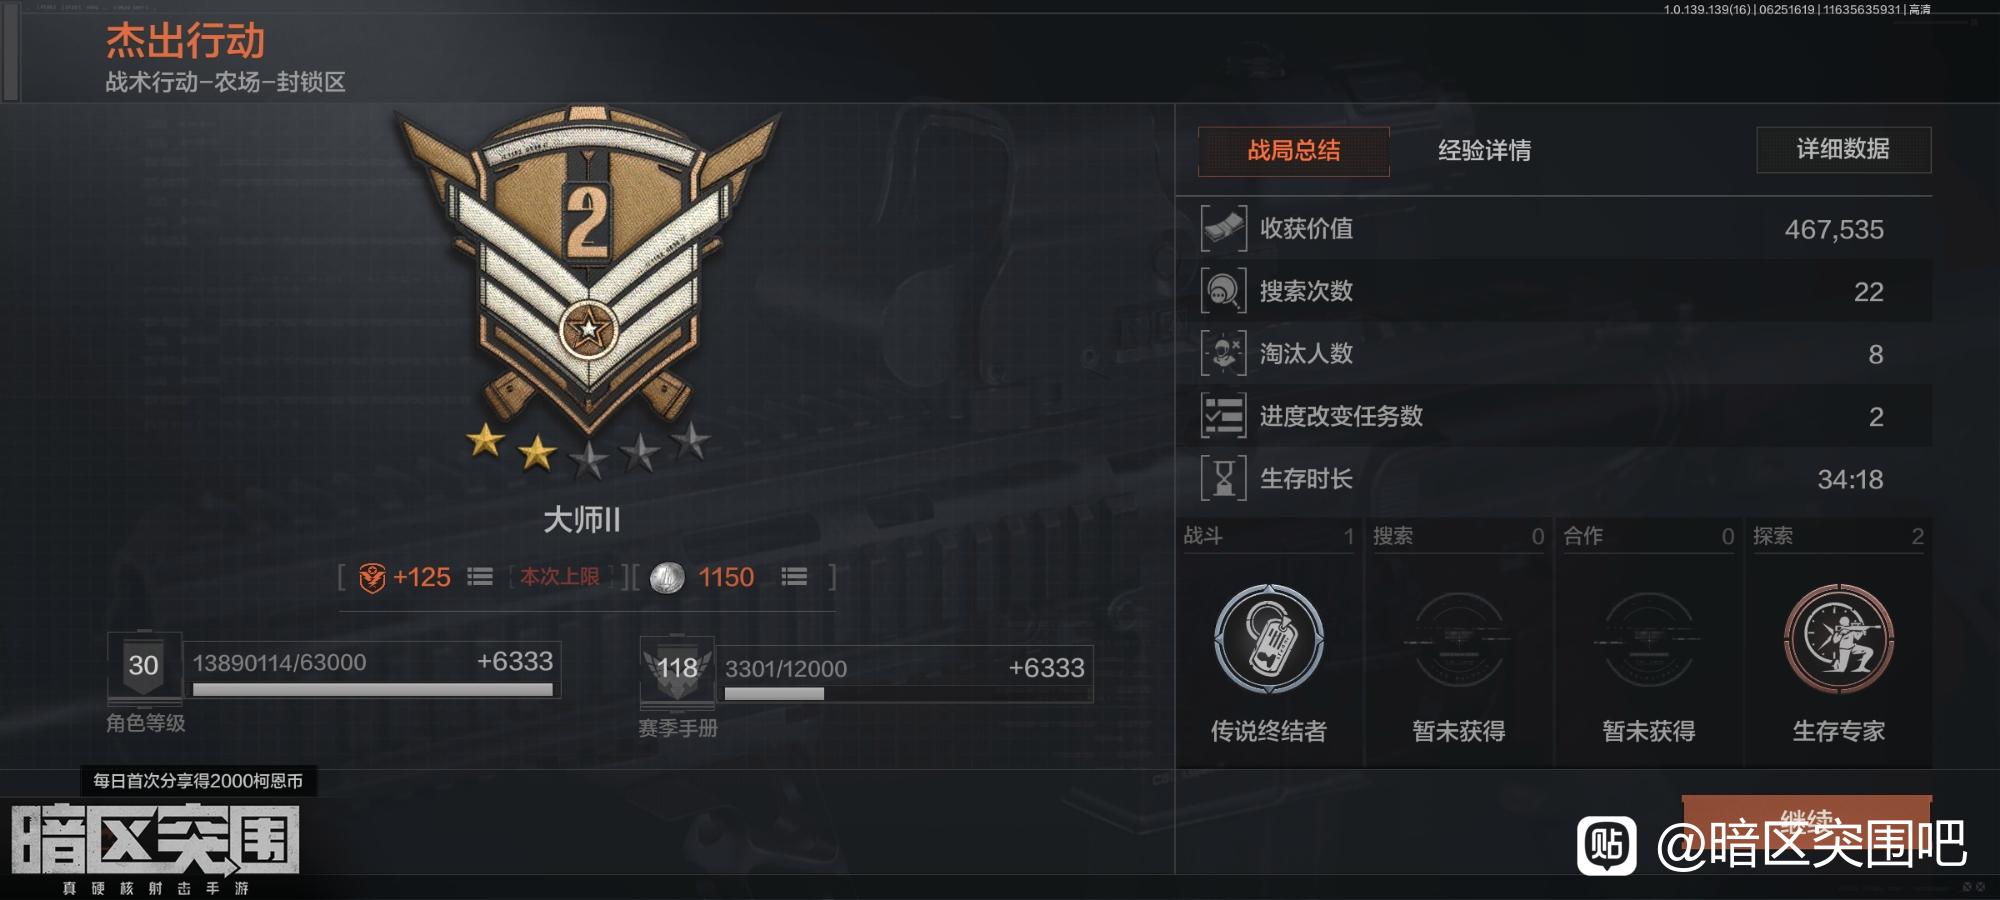This screenshot has height=900, width=2000.
Task: Select the 生存时长 hourglass icon
Action: (1224, 478)
